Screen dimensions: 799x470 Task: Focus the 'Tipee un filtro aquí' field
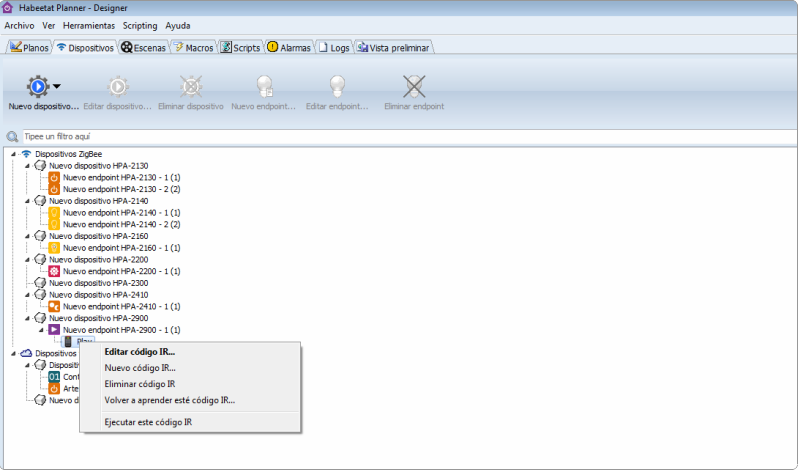pos(410,137)
